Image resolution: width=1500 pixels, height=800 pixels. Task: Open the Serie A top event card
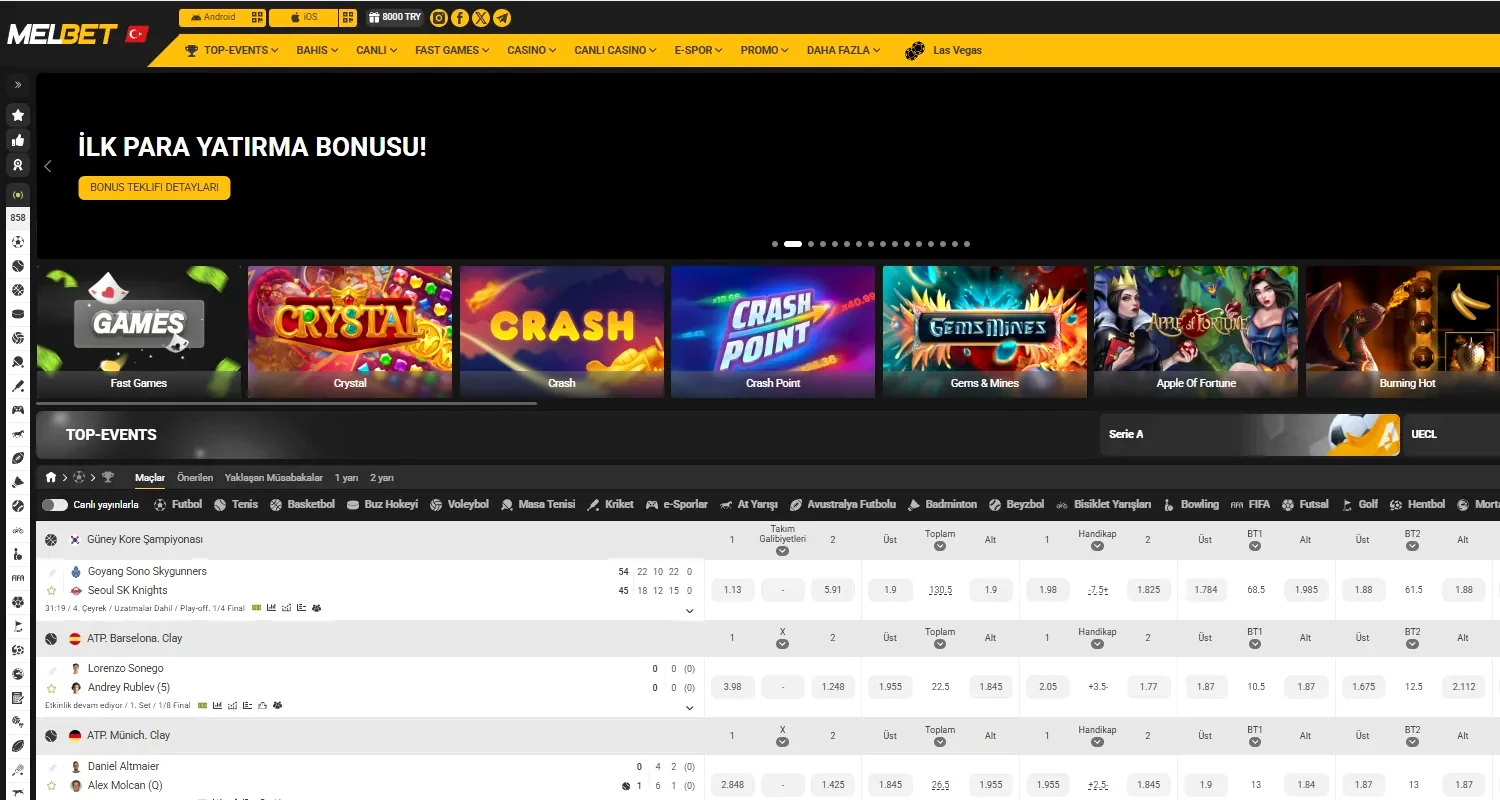[x=1250, y=435]
